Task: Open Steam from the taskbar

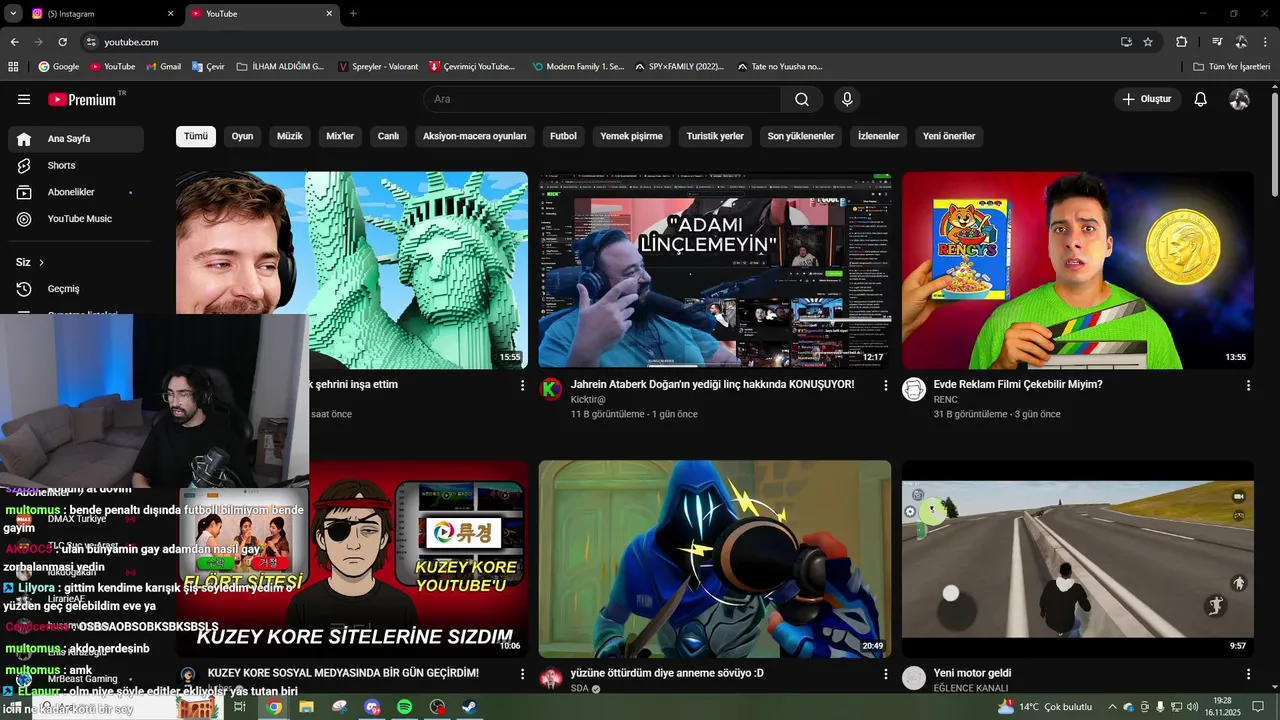Action: 469,707
